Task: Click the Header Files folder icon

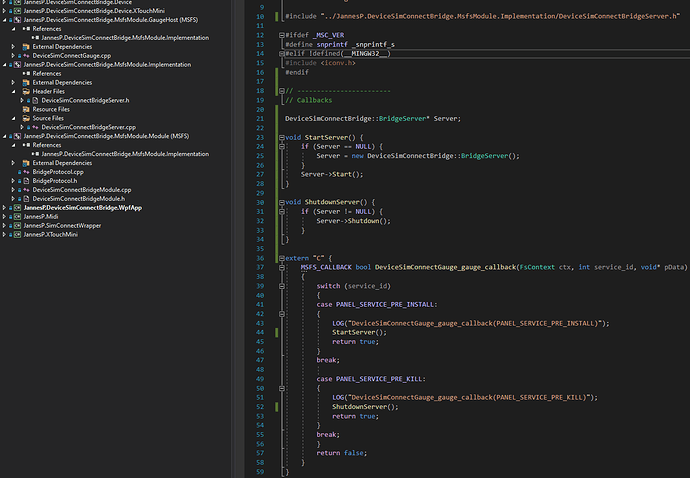Action: pos(26,92)
